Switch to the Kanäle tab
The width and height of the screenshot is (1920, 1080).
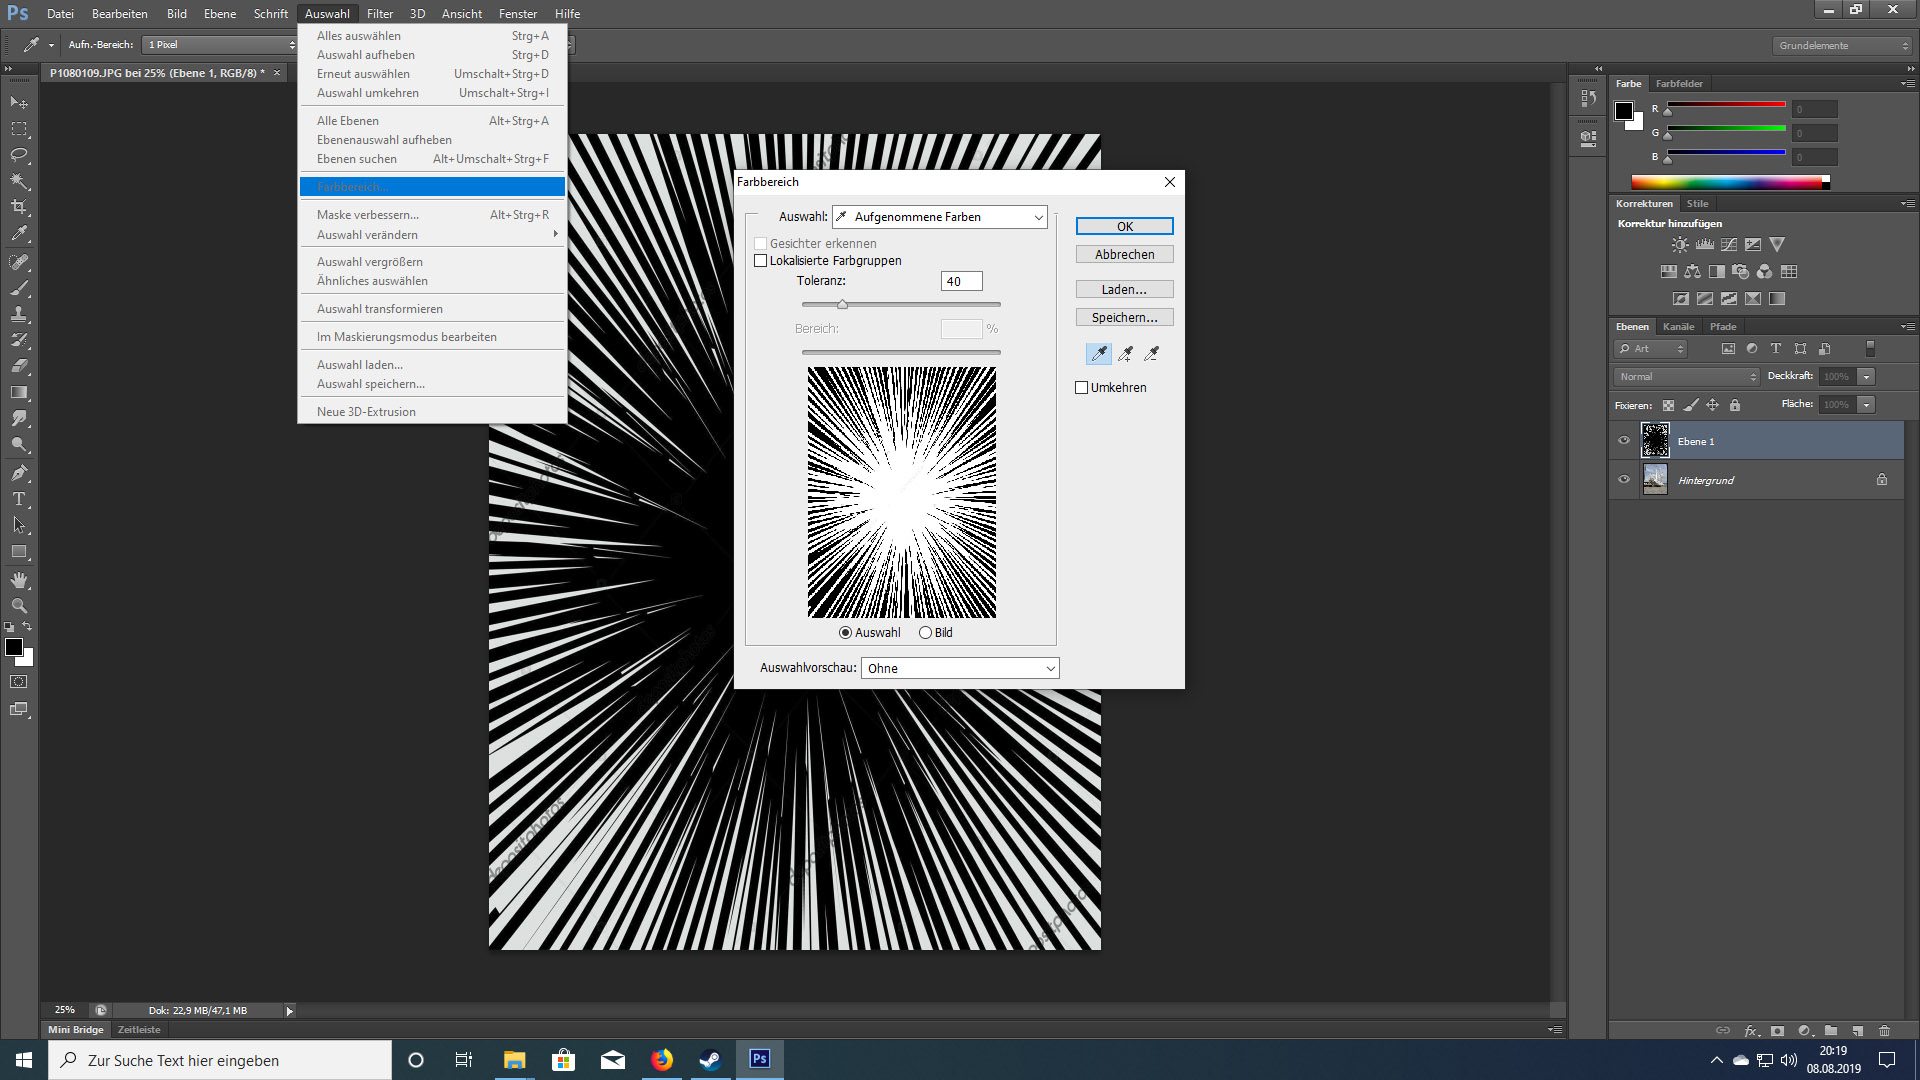1678,327
